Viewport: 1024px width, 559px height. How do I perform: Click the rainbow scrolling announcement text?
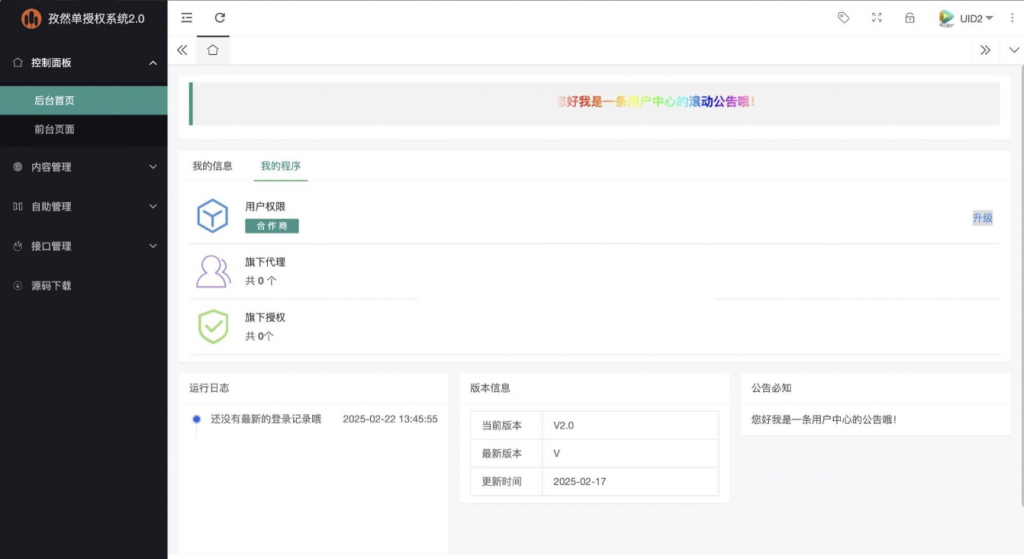tap(656, 101)
